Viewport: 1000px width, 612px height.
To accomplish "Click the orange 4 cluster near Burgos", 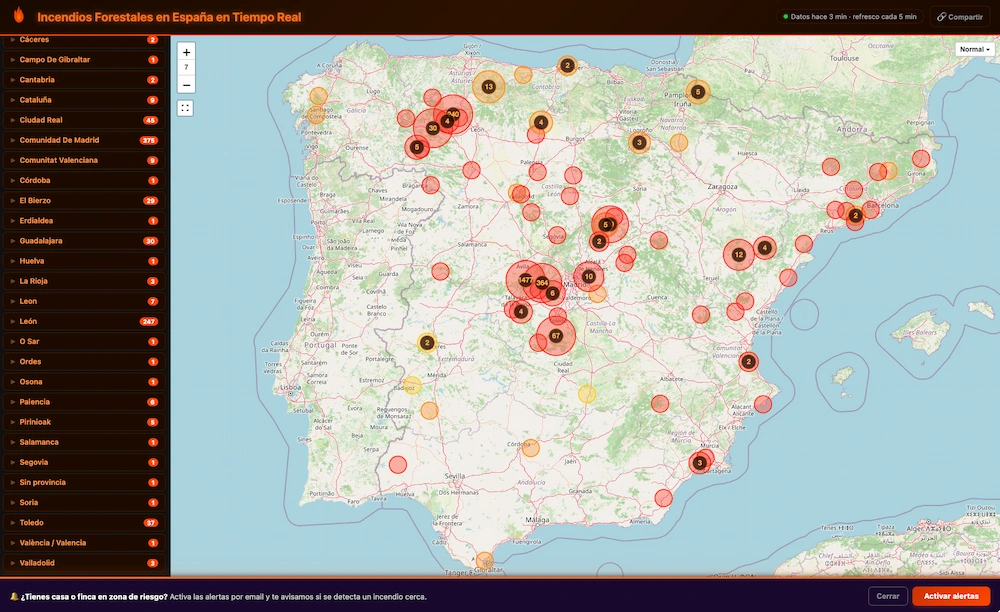I will pyautogui.click(x=541, y=122).
